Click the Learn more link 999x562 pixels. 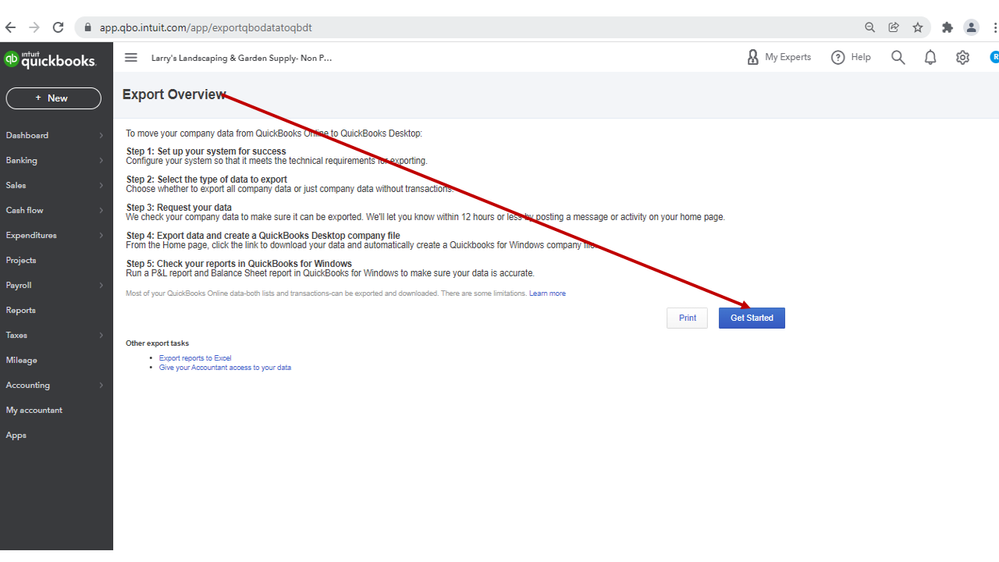(x=547, y=294)
